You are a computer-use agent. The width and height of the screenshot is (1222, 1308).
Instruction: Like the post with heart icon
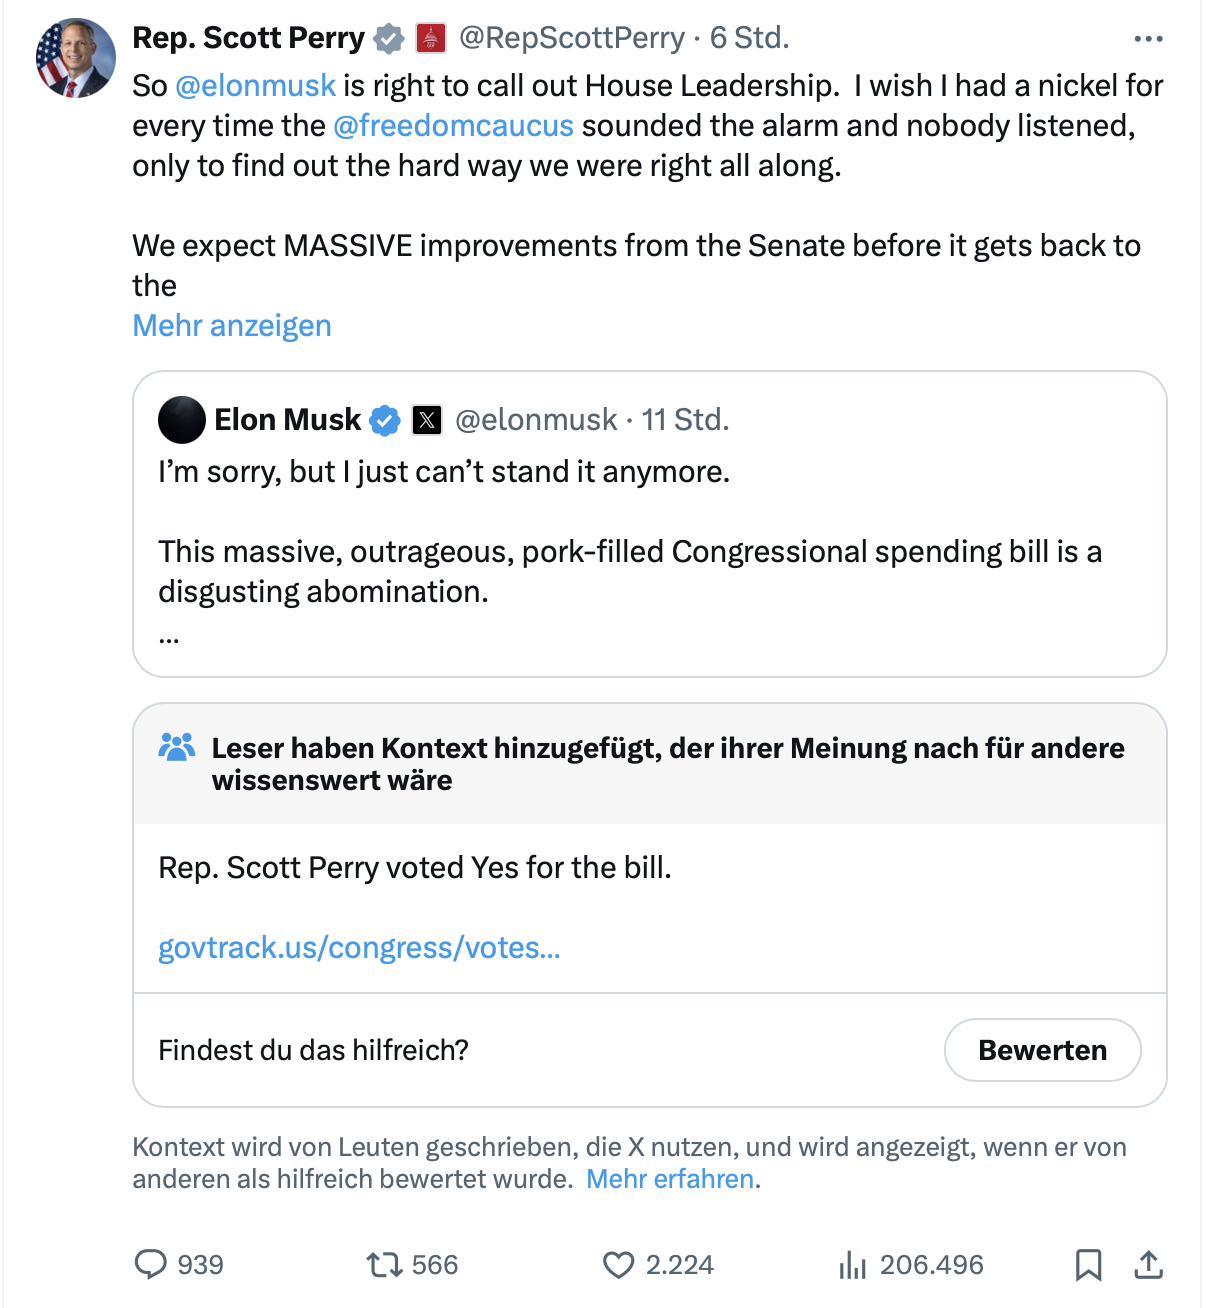click(618, 1265)
